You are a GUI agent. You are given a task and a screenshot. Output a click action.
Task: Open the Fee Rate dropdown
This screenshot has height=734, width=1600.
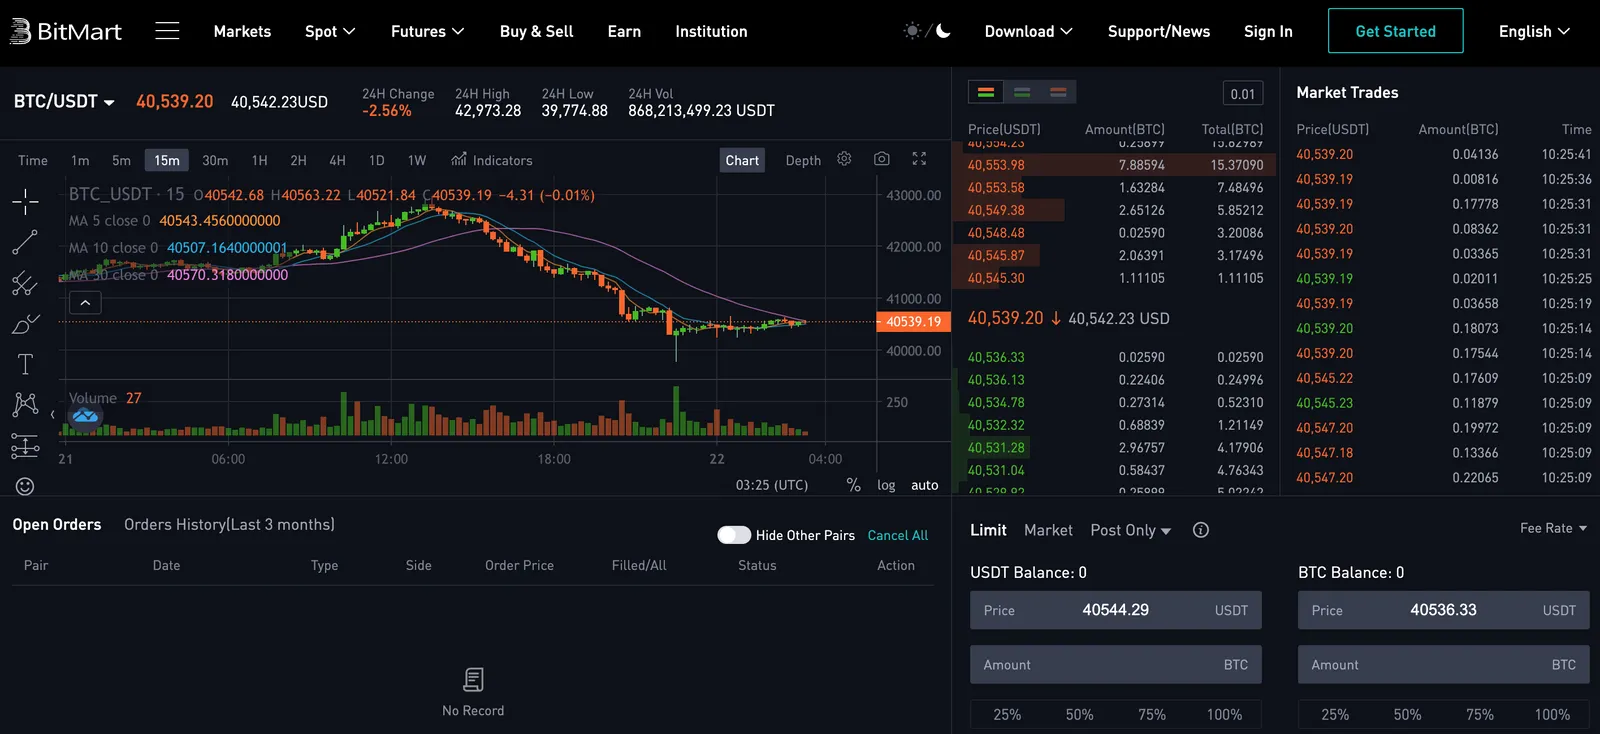(x=1554, y=528)
